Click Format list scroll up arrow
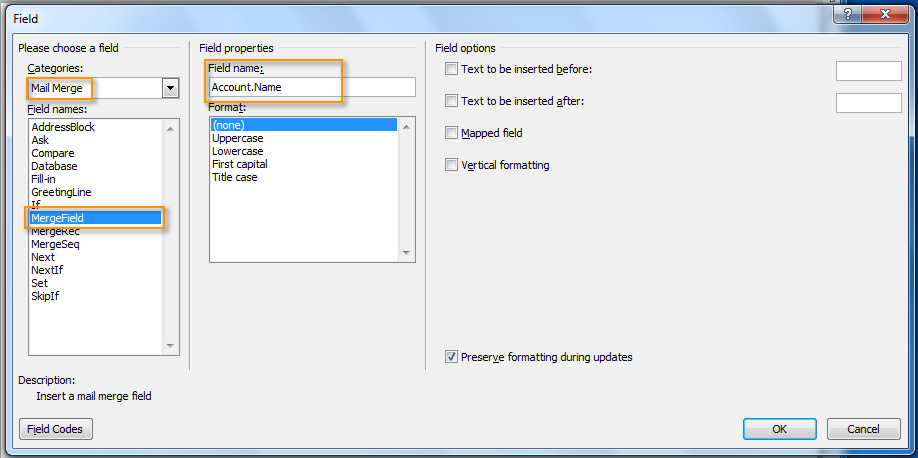This screenshot has height=458, width=918. pos(406,127)
